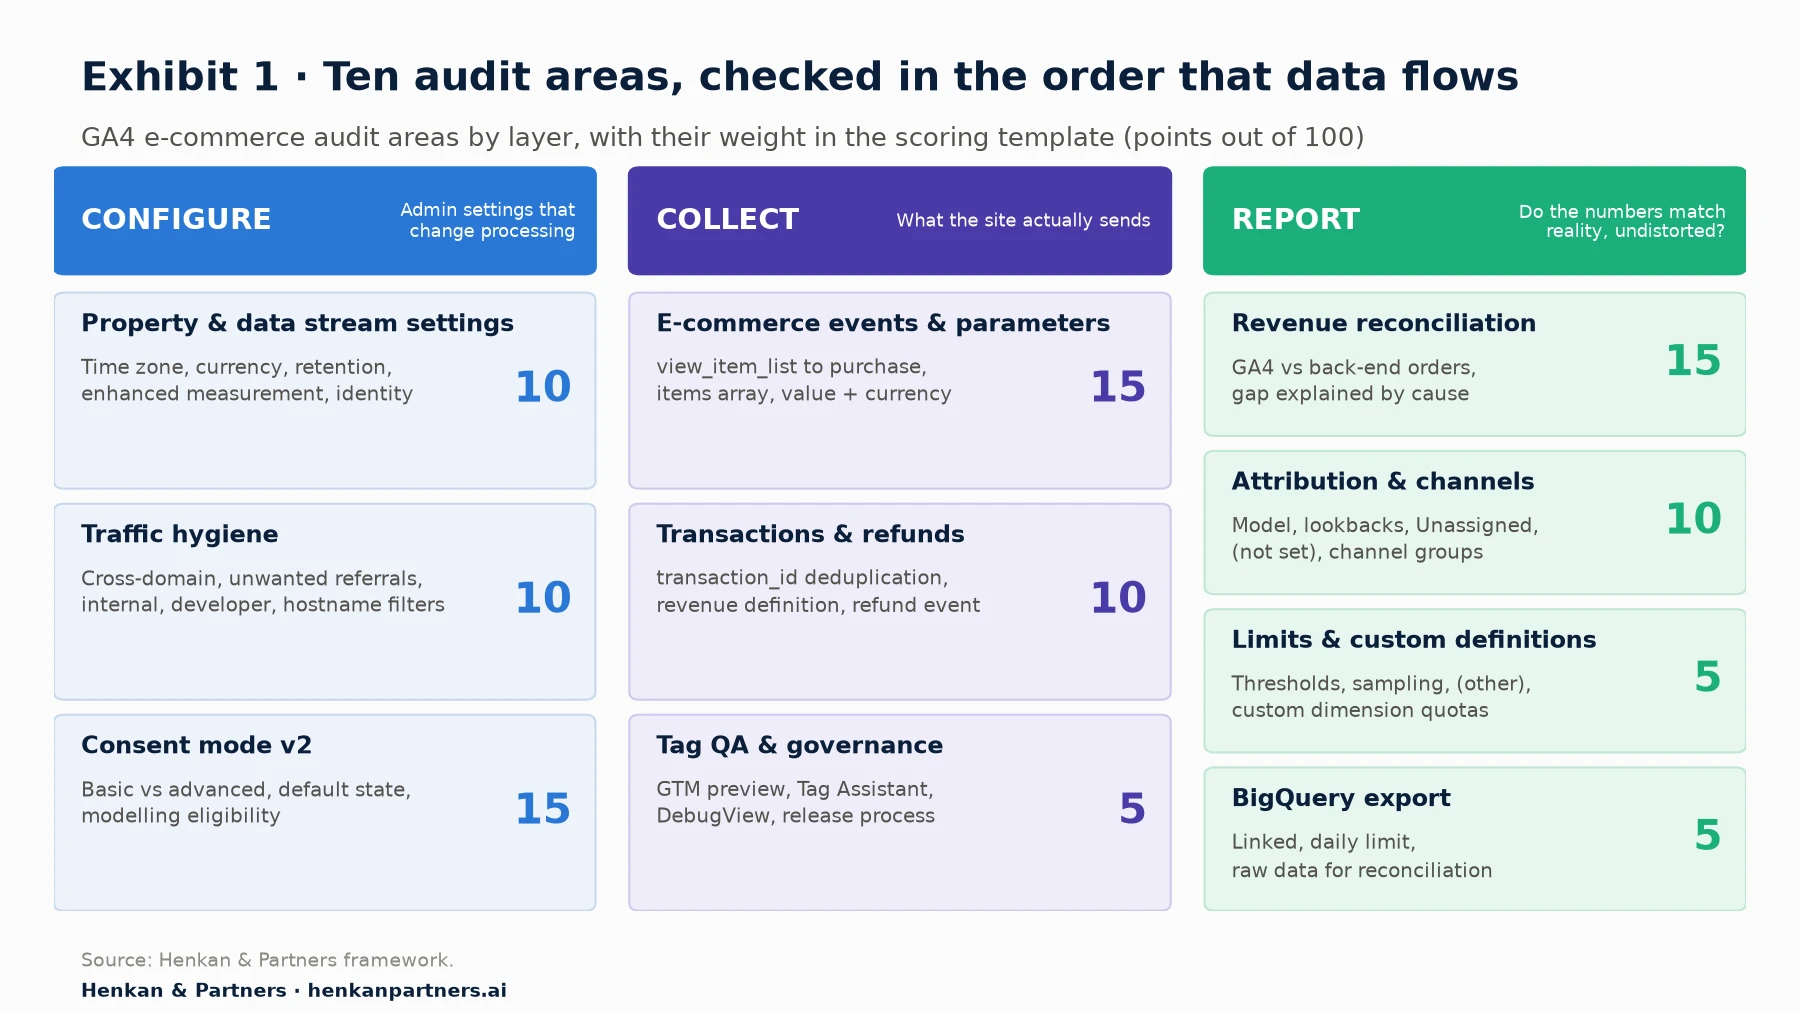Select 'Time zone, currency, retention' description

(x=247, y=380)
